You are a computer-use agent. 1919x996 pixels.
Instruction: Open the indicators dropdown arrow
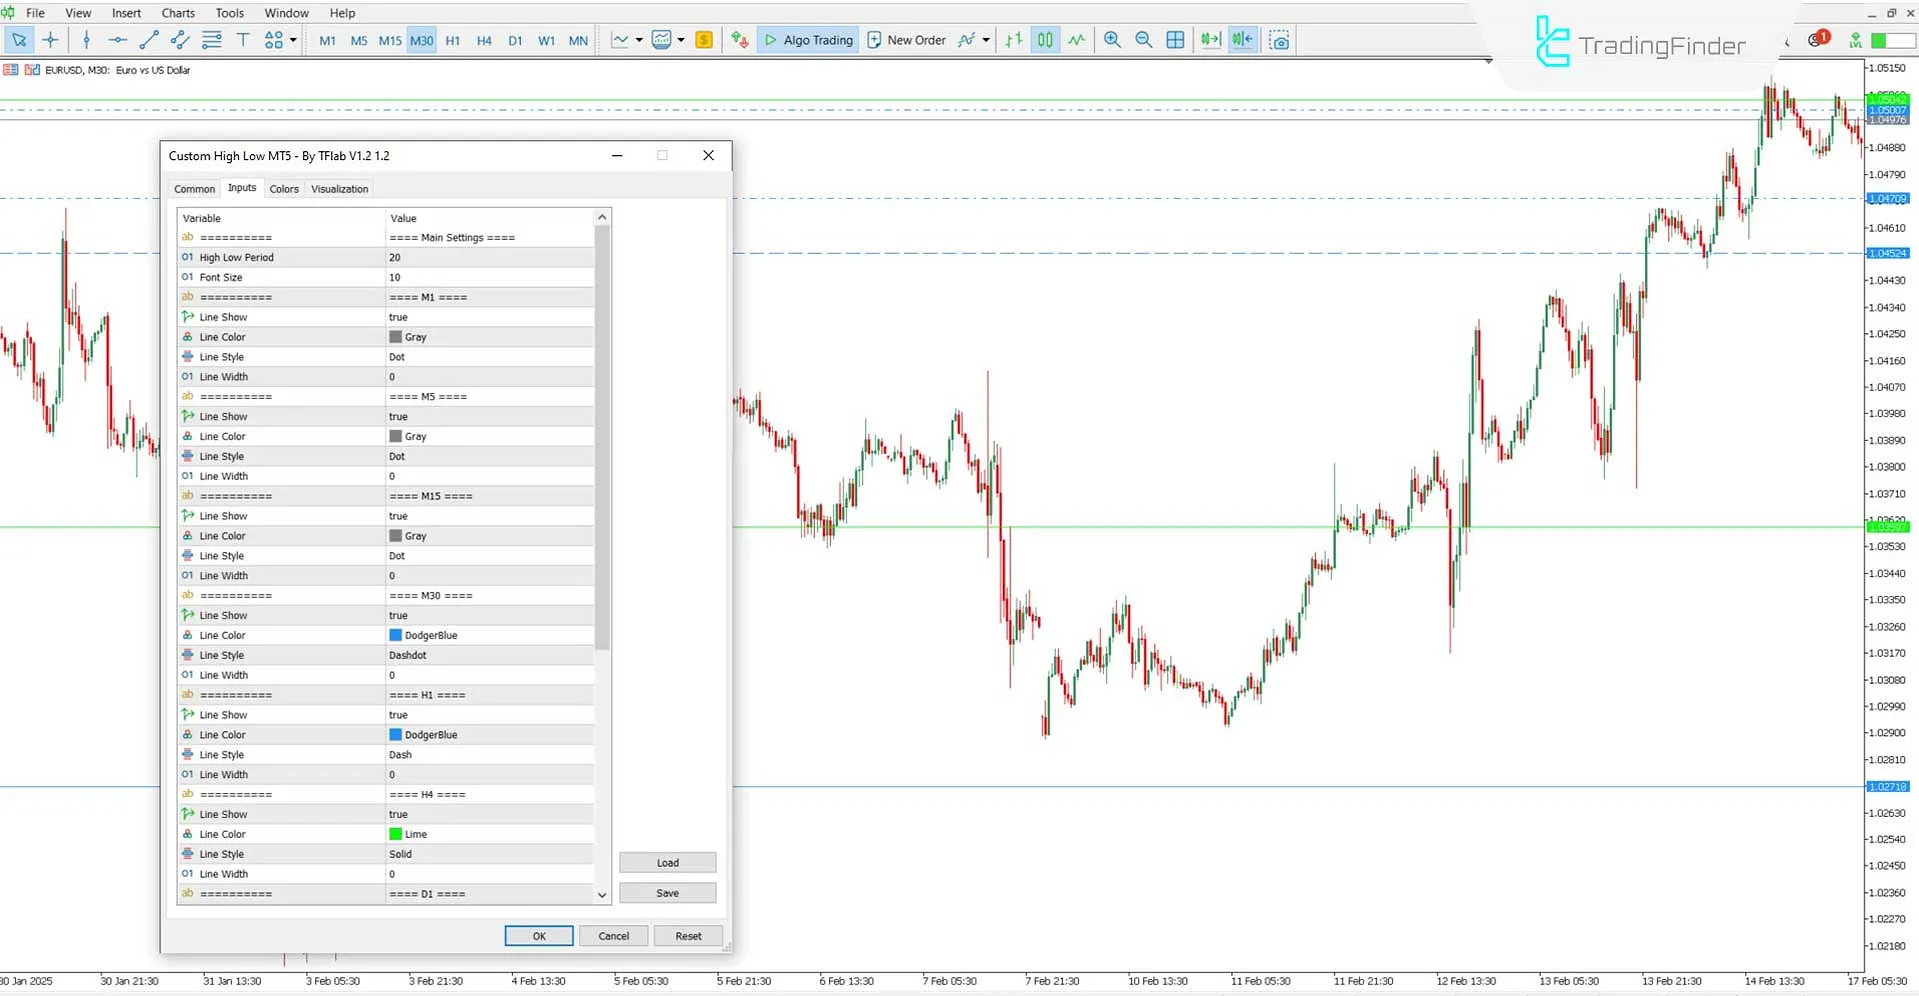638,40
